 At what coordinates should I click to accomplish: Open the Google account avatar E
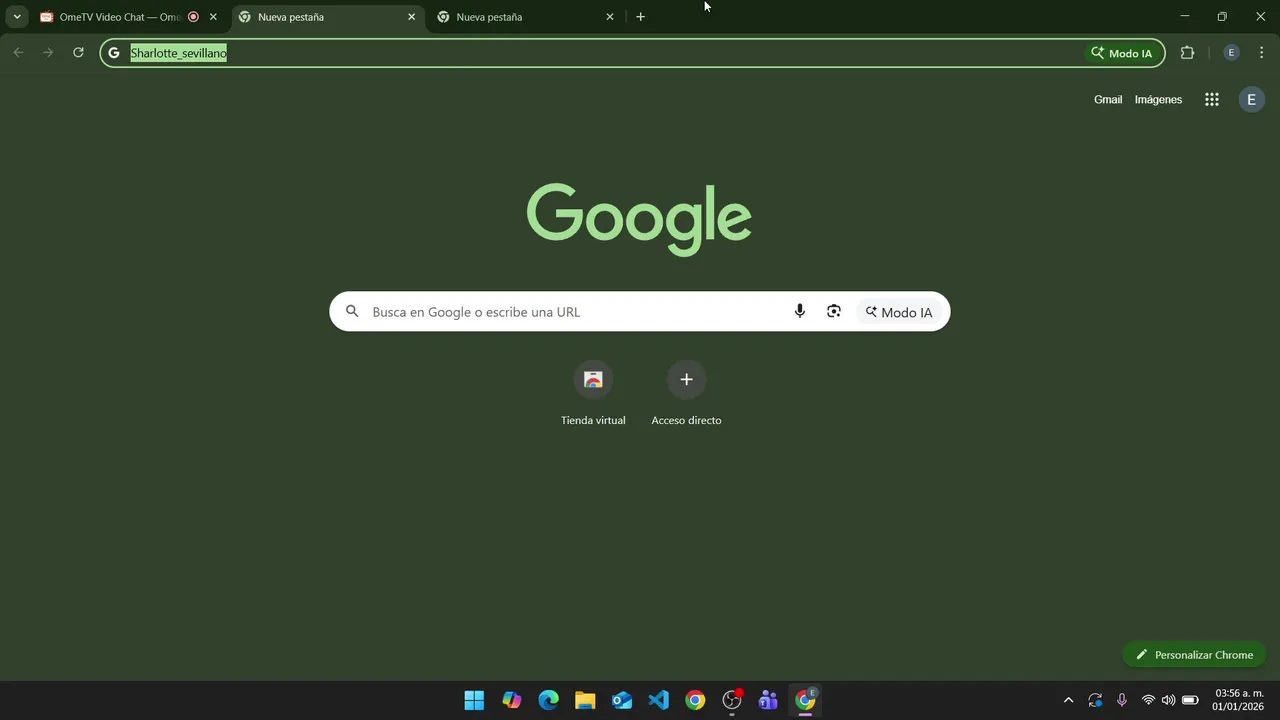coord(1251,99)
